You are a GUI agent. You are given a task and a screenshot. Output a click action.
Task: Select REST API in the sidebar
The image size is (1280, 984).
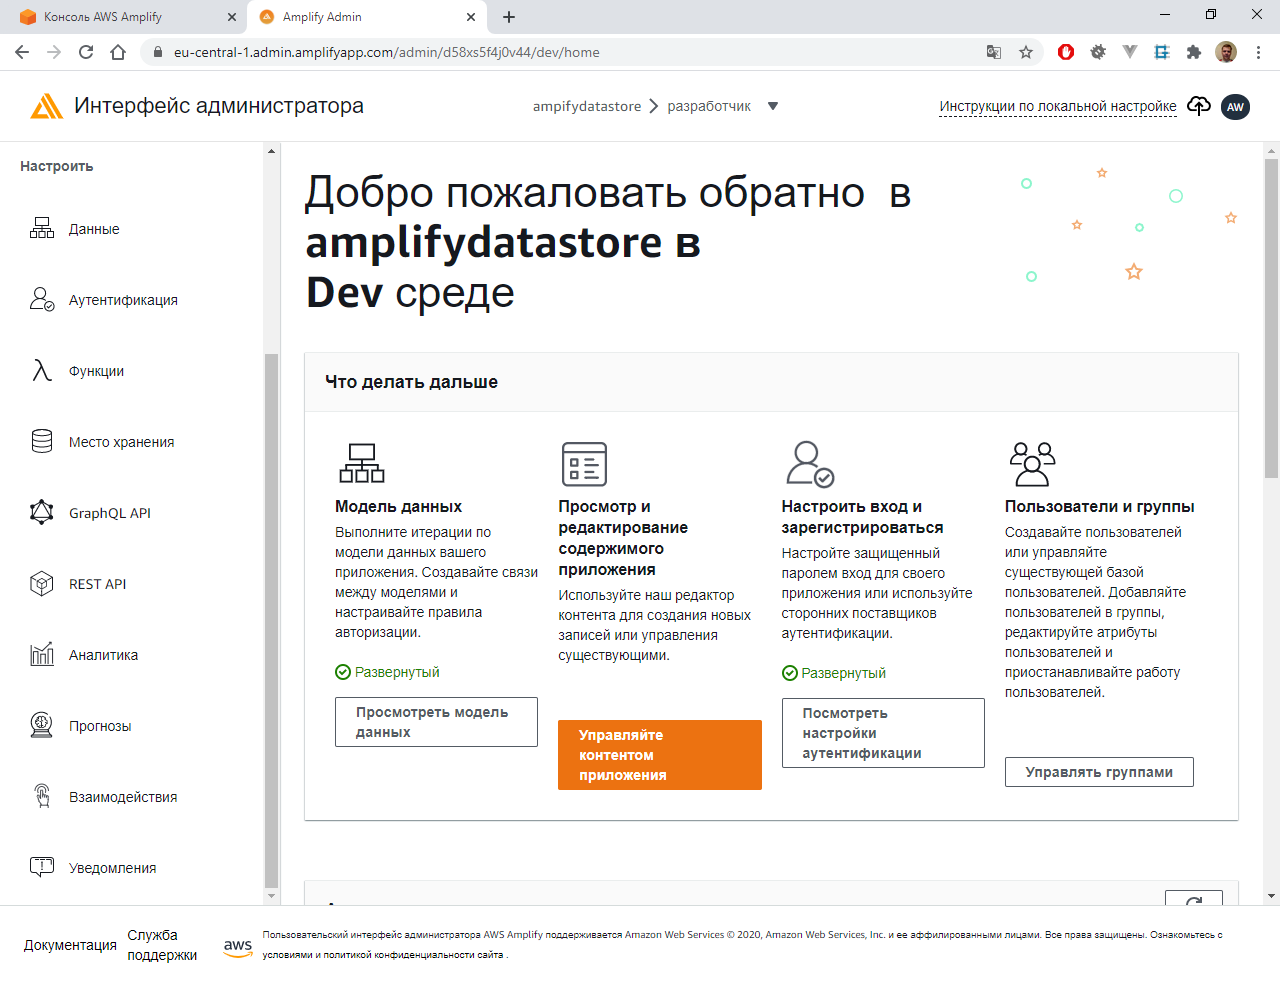[x=98, y=584]
